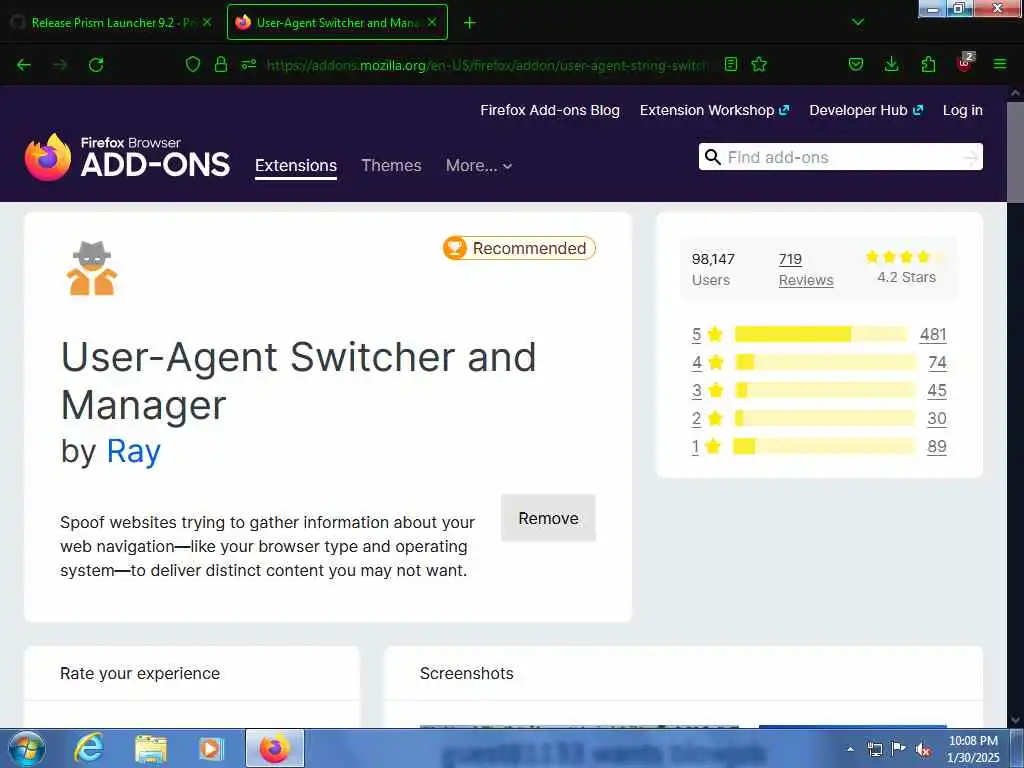Open Extension Workshop link
1024x768 pixels.
click(x=714, y=110)
